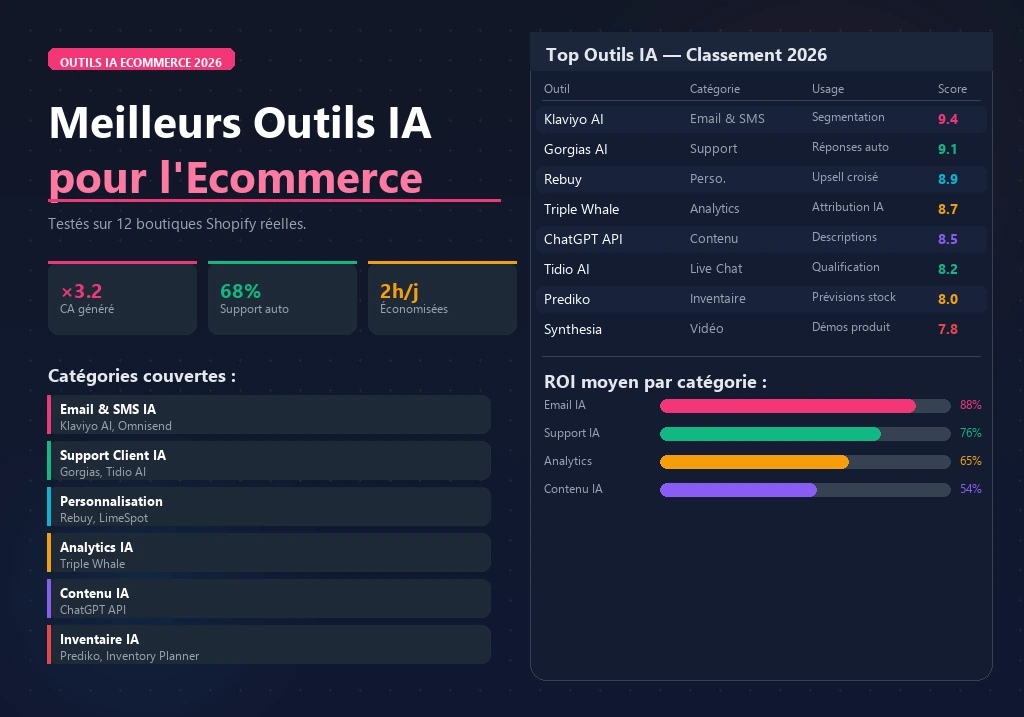Click the Top Outils IA — Classement 2026 title

click(x=686, y=55)
